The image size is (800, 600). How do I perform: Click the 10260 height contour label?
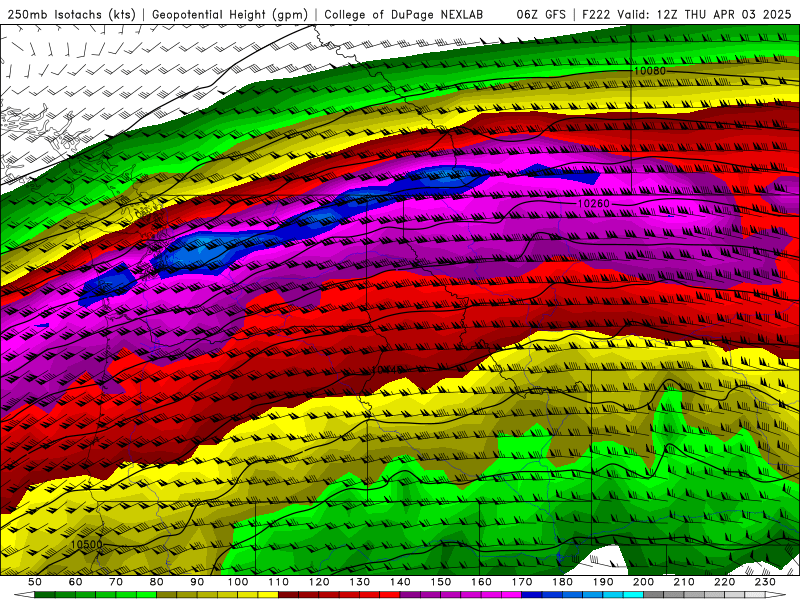593,204
